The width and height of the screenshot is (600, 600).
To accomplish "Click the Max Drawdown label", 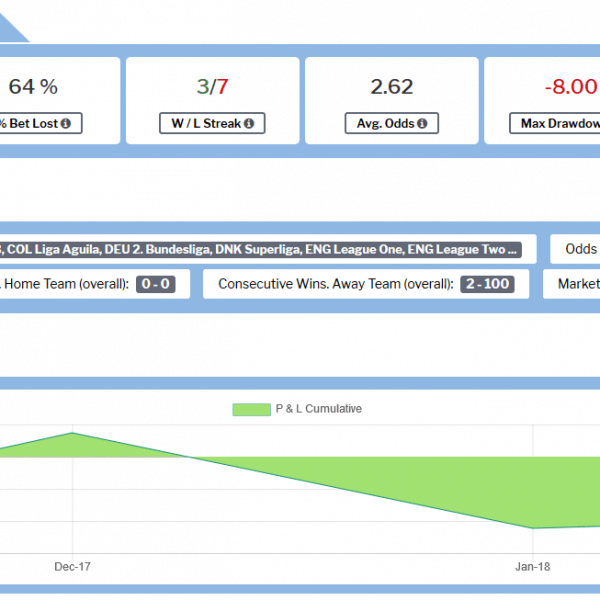I will coord(555,123).
